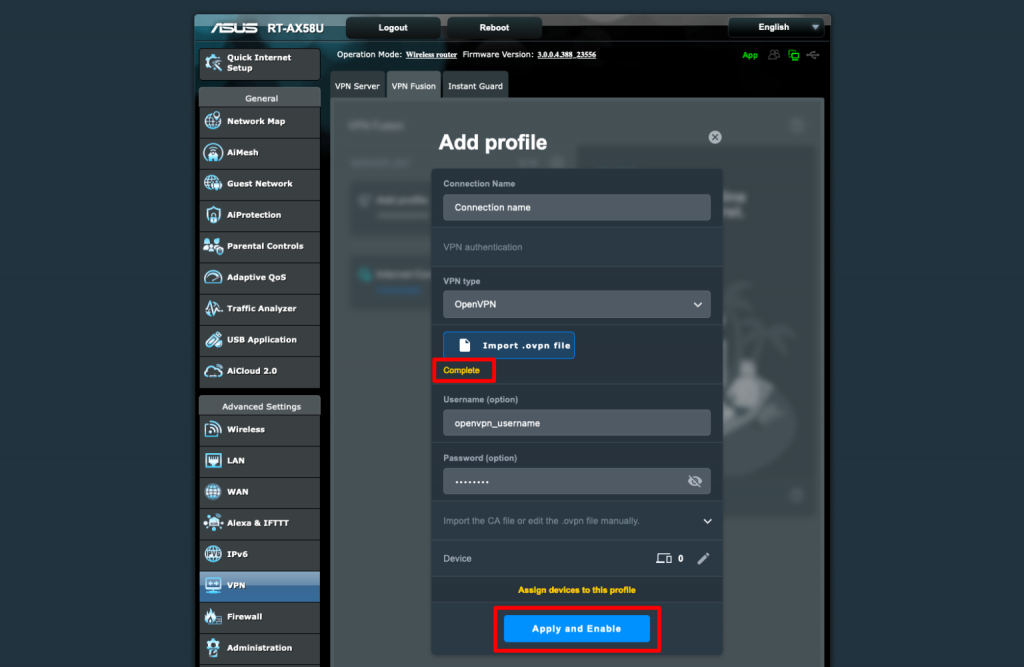Click the Parental Controls icon

tap(213, 246)
